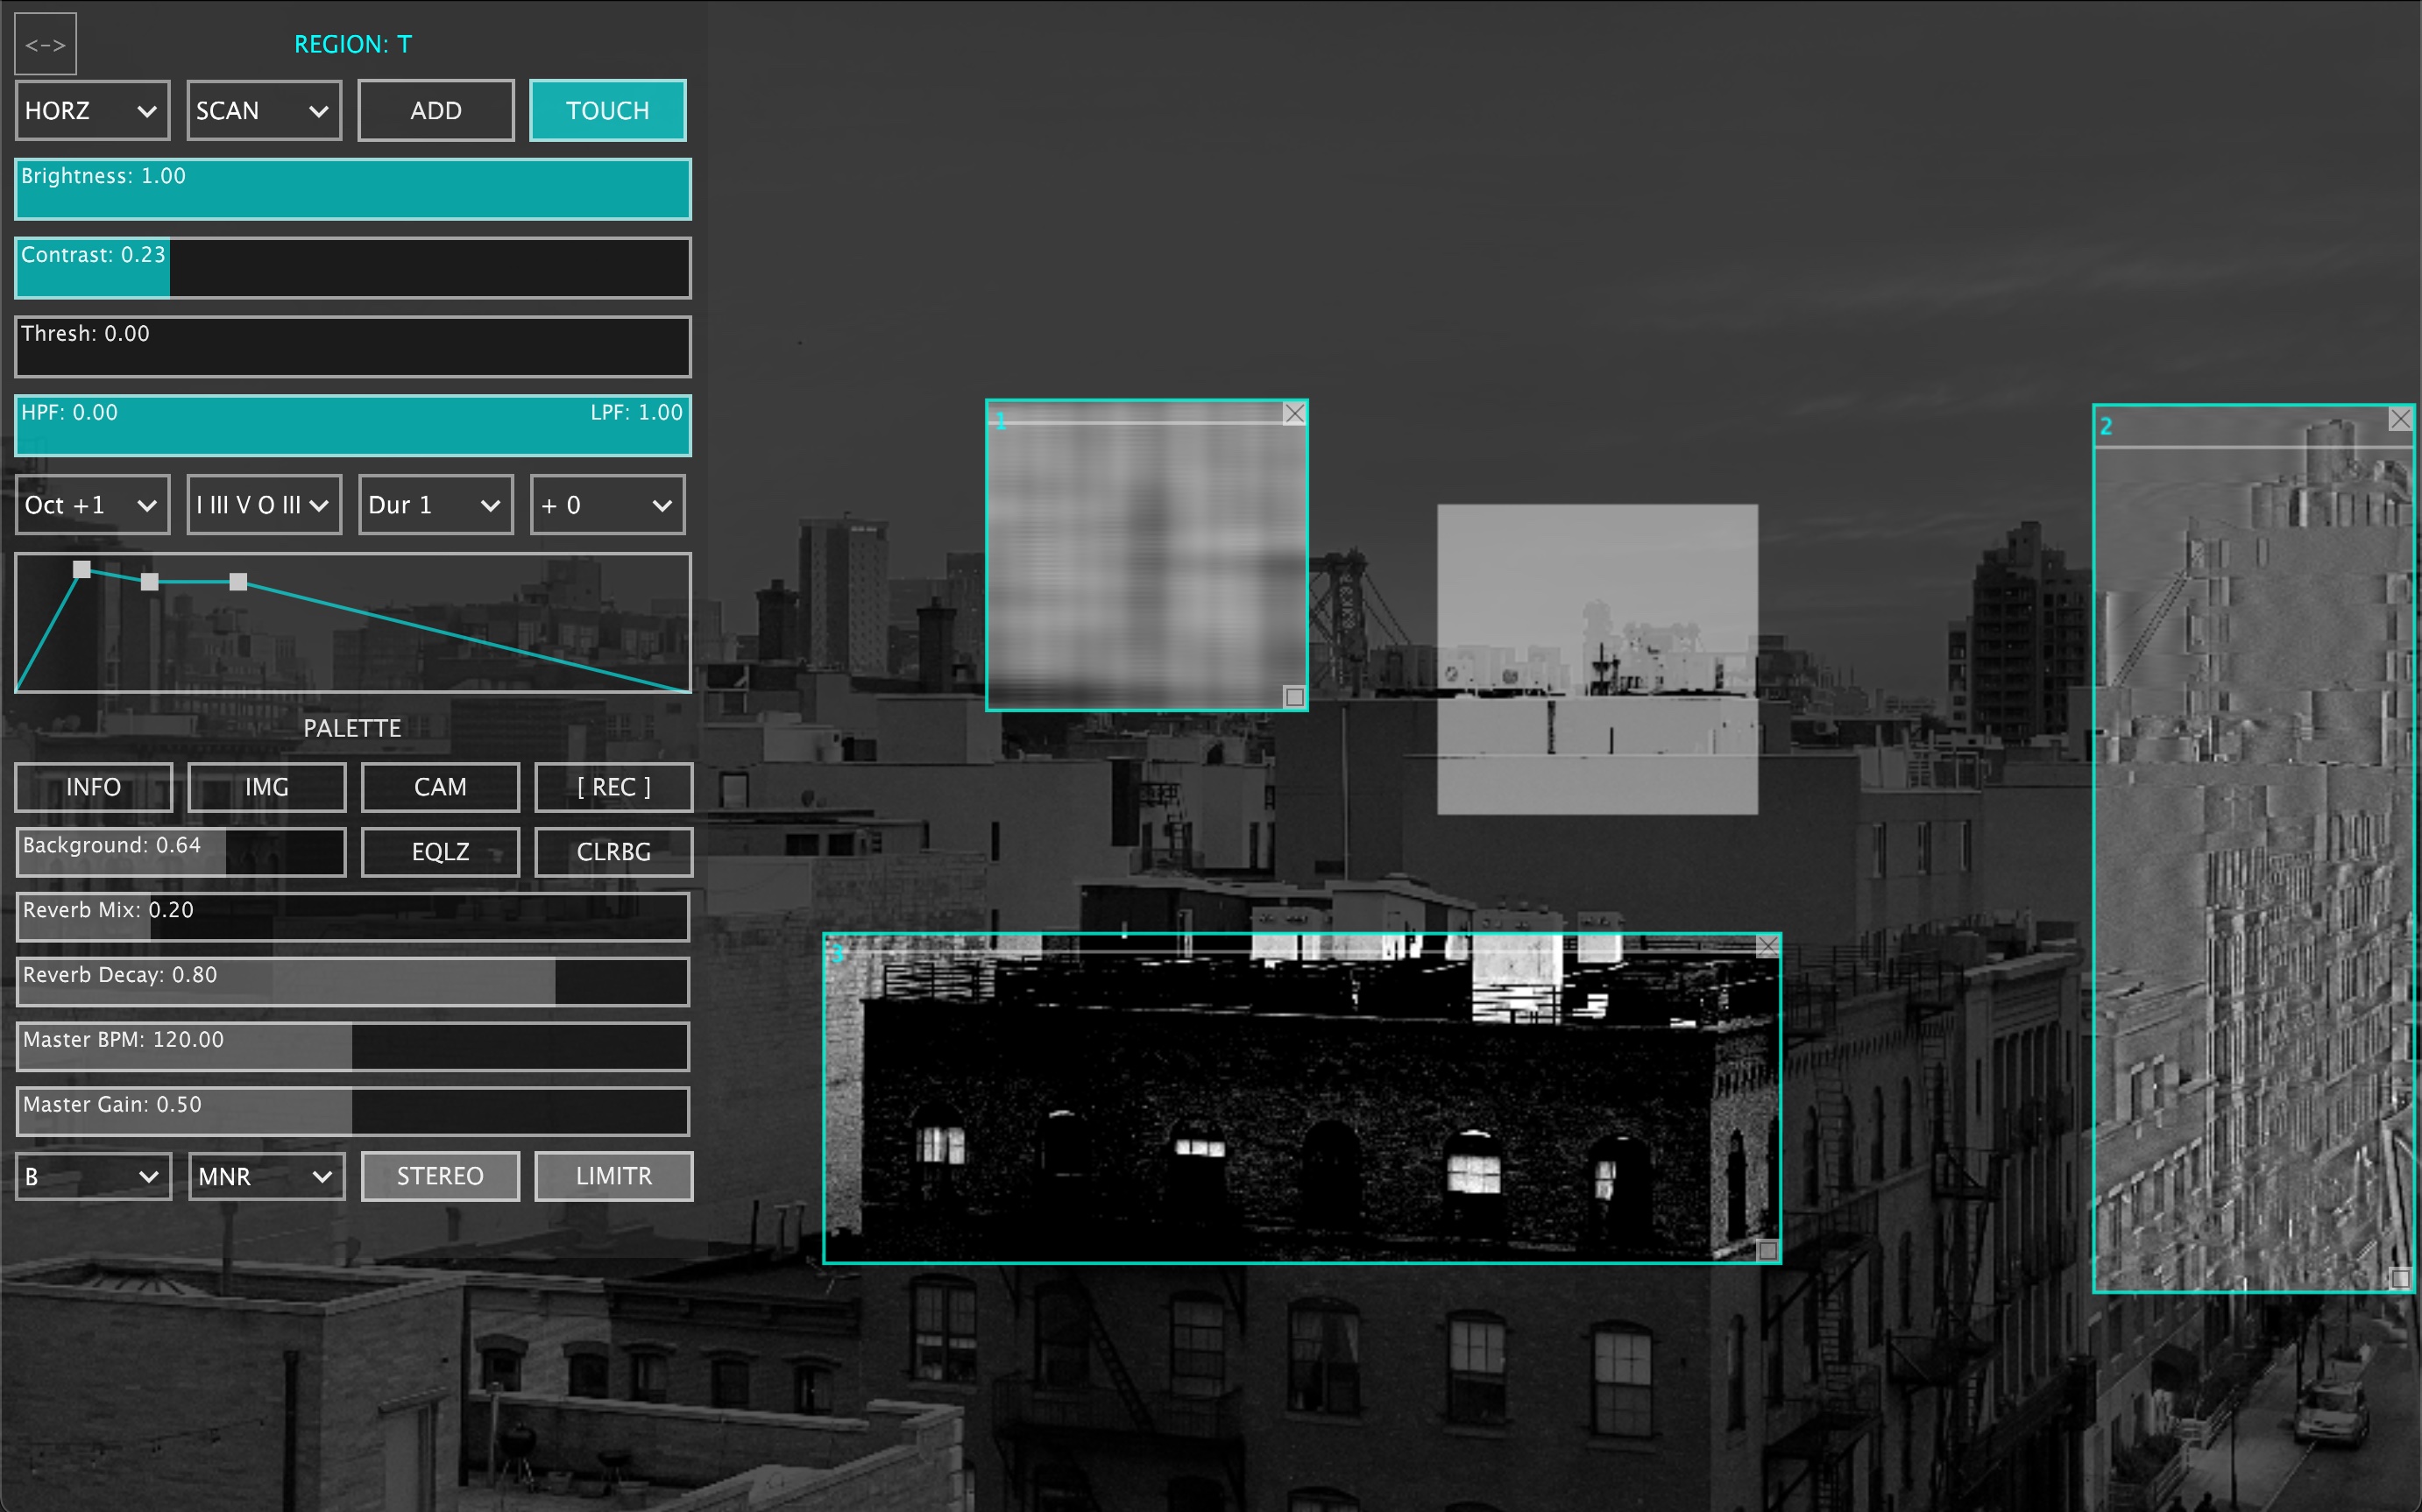2422x1512 pixels.
Task: Close region 2 with its X icon
Action: 2400,419
